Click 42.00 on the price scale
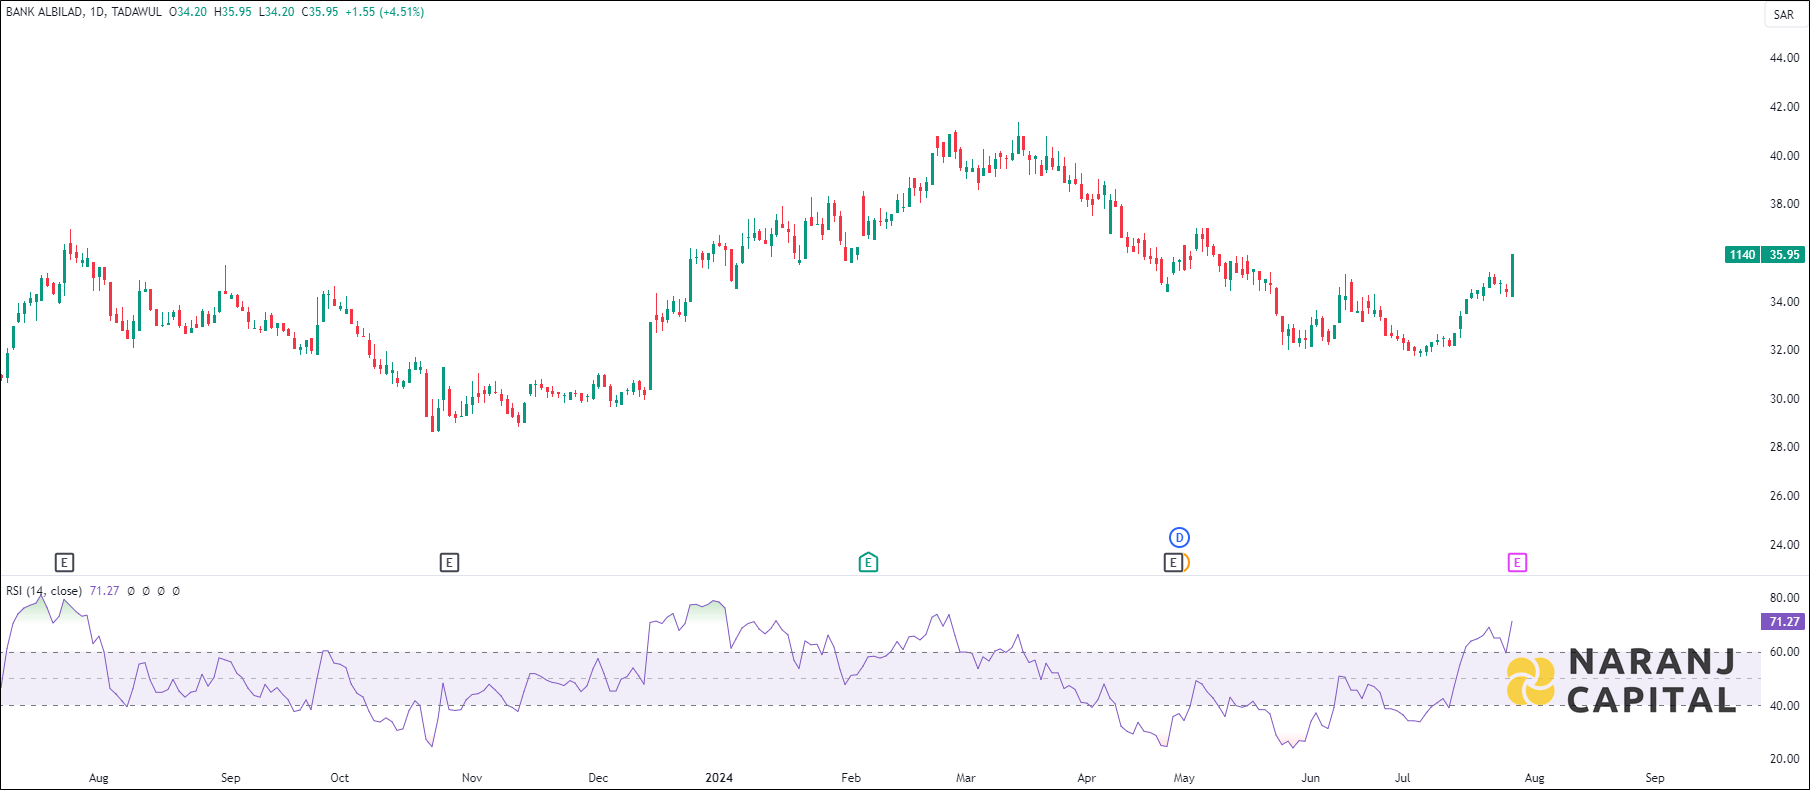Screen dimensions: 1810x790 (x=1784, y=107)
